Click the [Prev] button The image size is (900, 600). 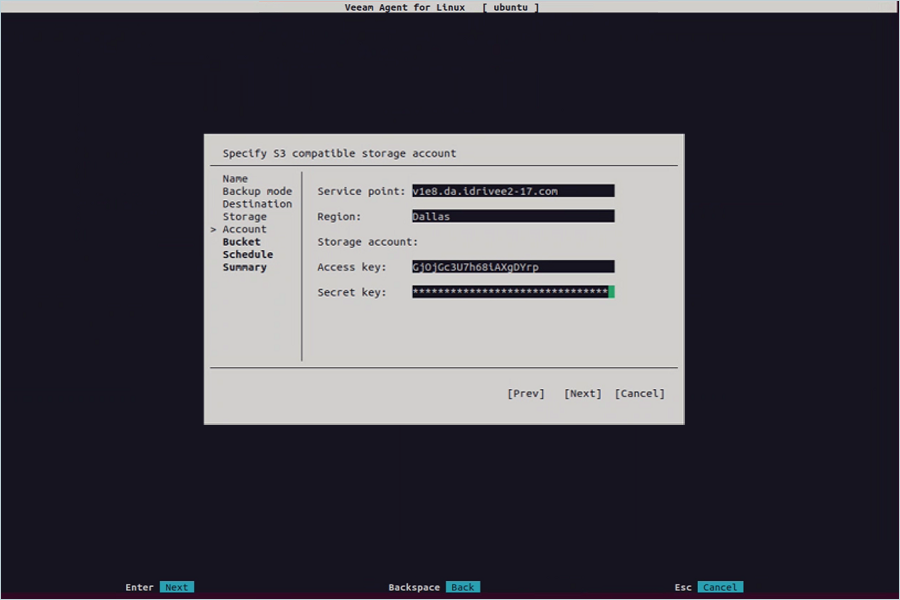tap(526, 393)
